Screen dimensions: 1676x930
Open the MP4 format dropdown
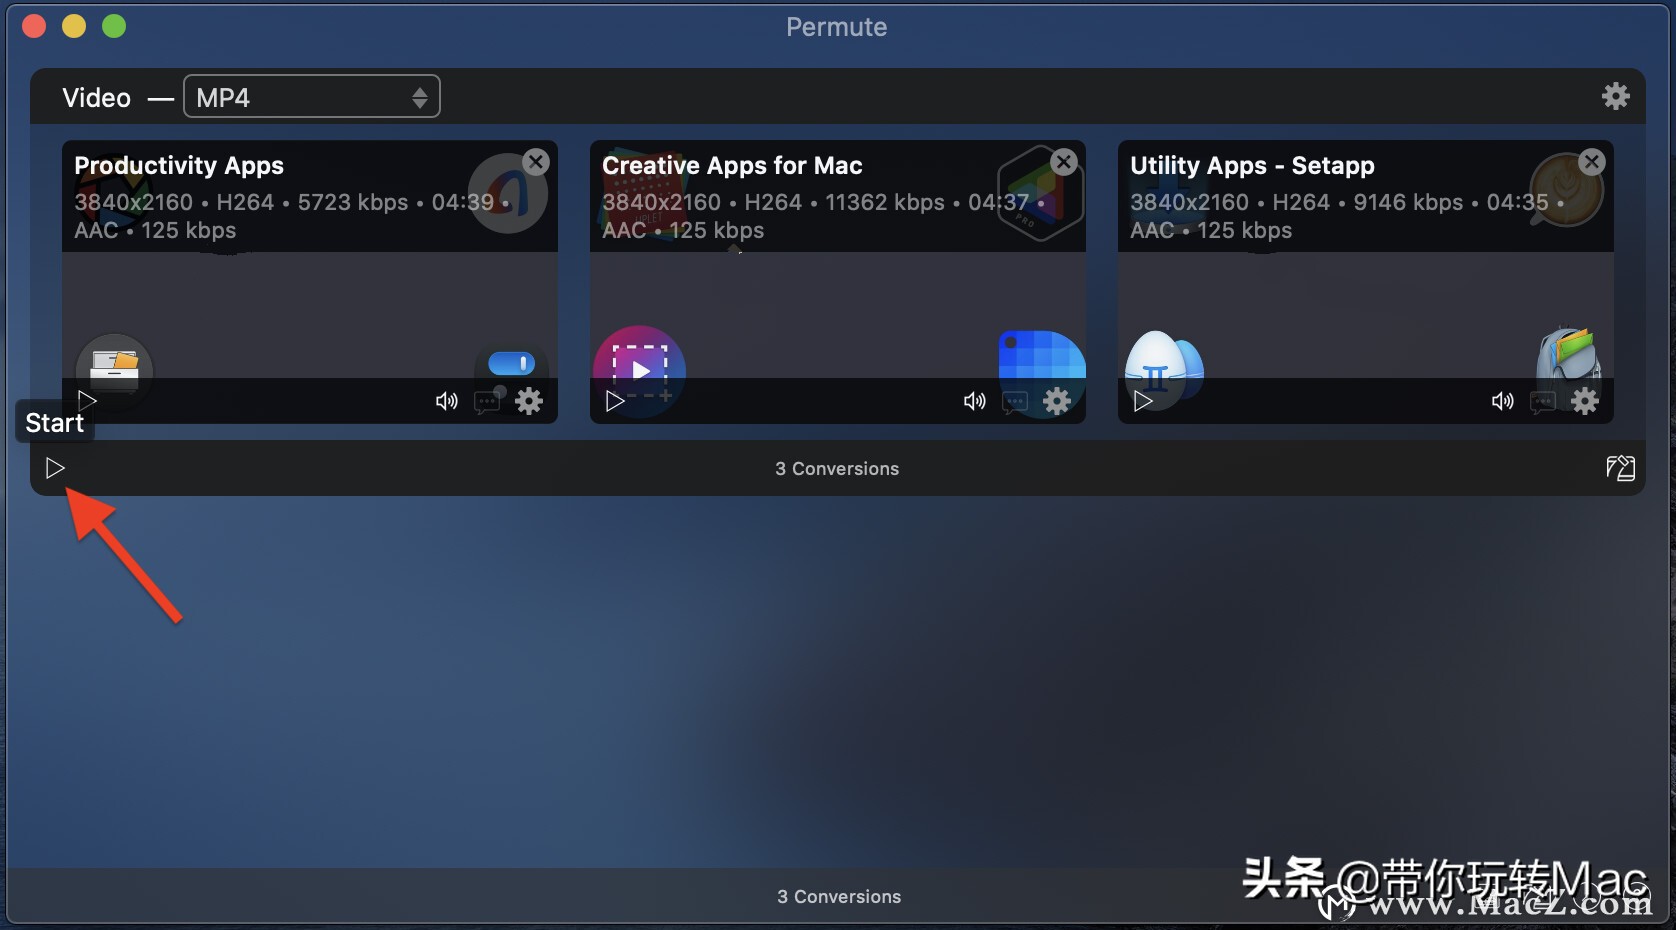(x=312, y=97)
